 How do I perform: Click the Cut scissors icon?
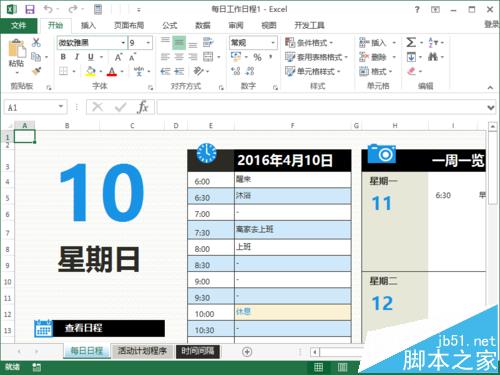(x=36, y=42)
